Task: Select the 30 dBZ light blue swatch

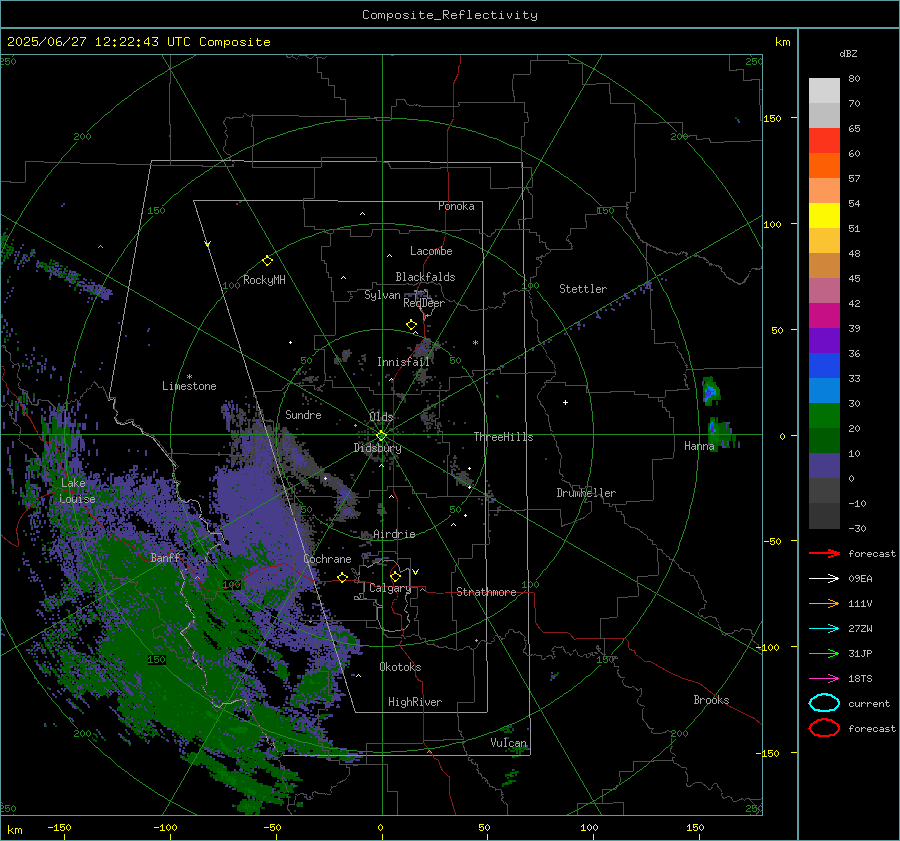Action: 824,390
